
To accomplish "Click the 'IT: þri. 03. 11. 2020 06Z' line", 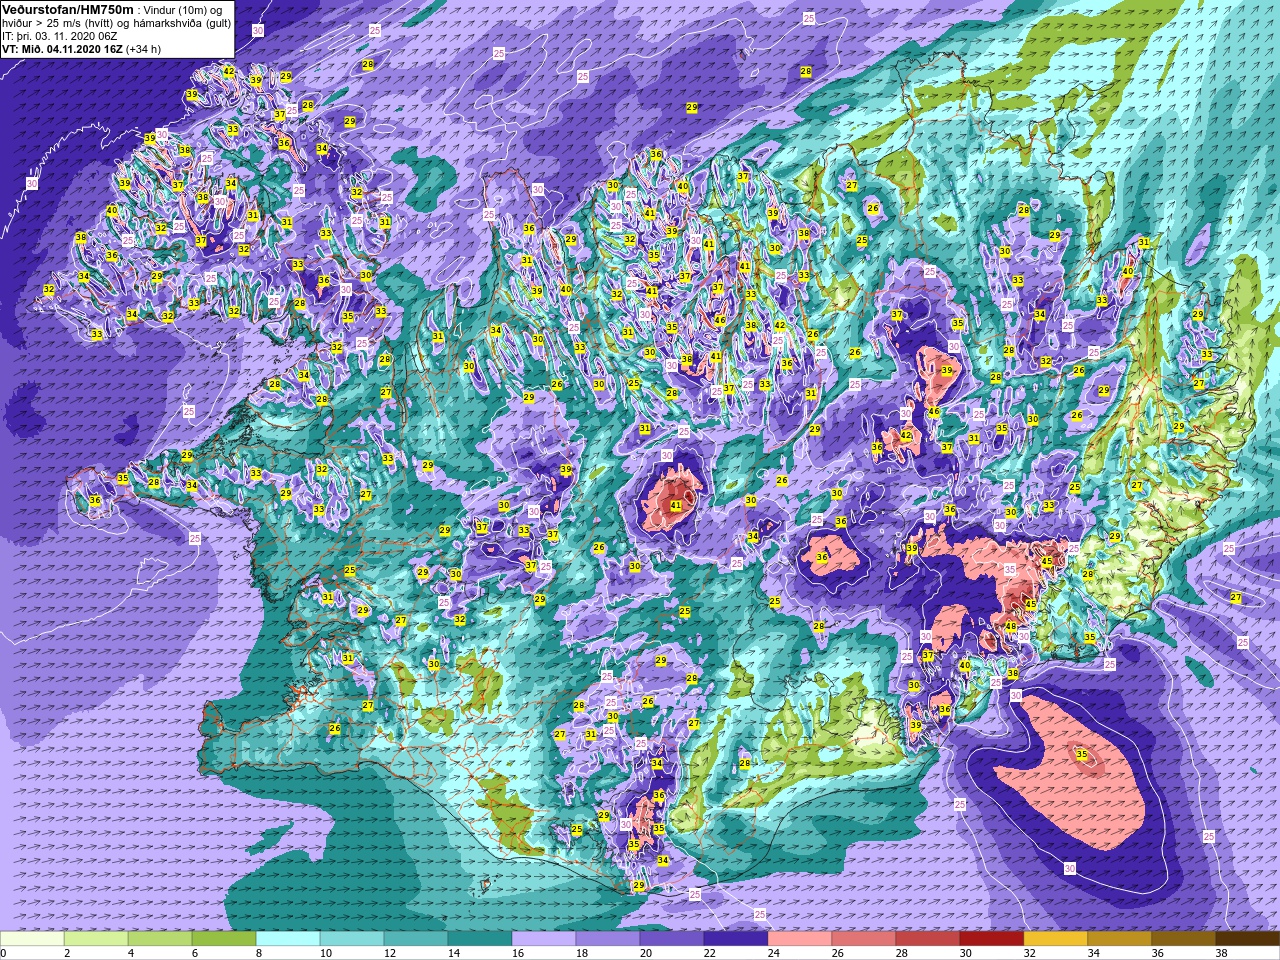I will click(x=60, y=35).
